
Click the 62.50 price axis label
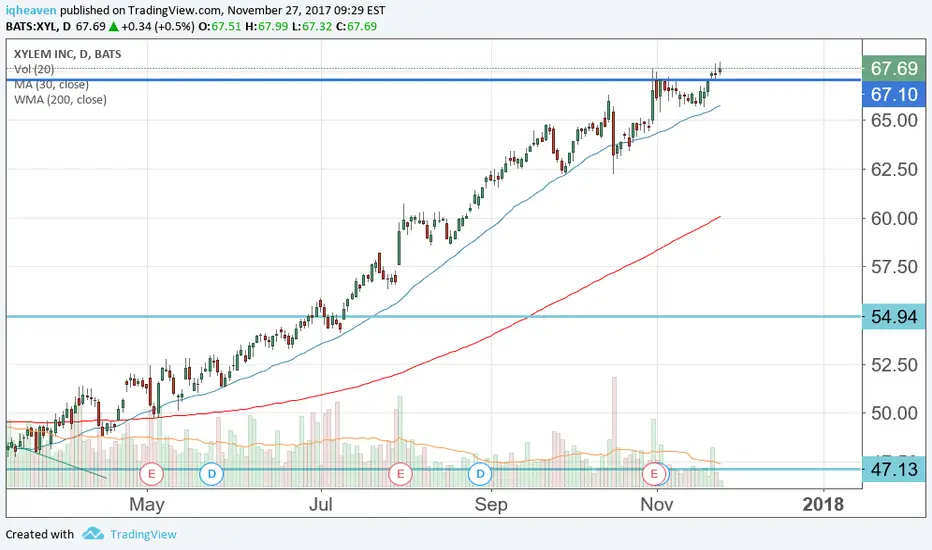894,169
